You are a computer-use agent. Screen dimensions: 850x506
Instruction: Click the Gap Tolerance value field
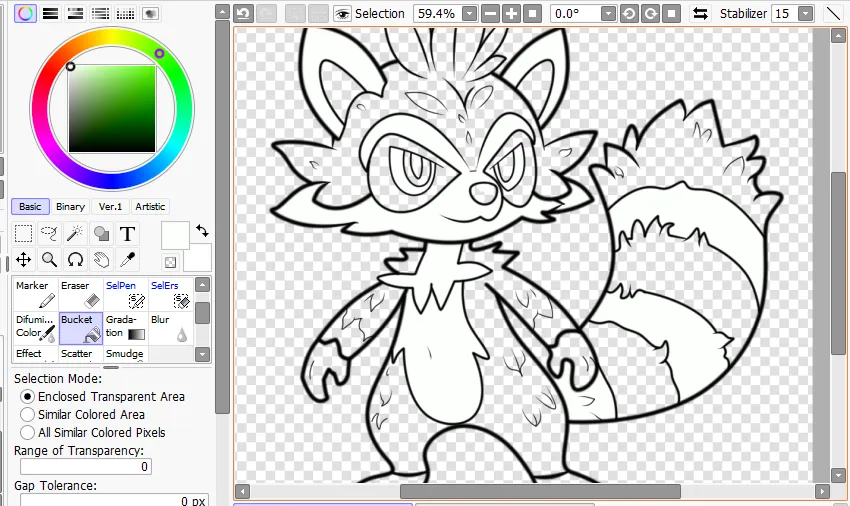point(114,501)
